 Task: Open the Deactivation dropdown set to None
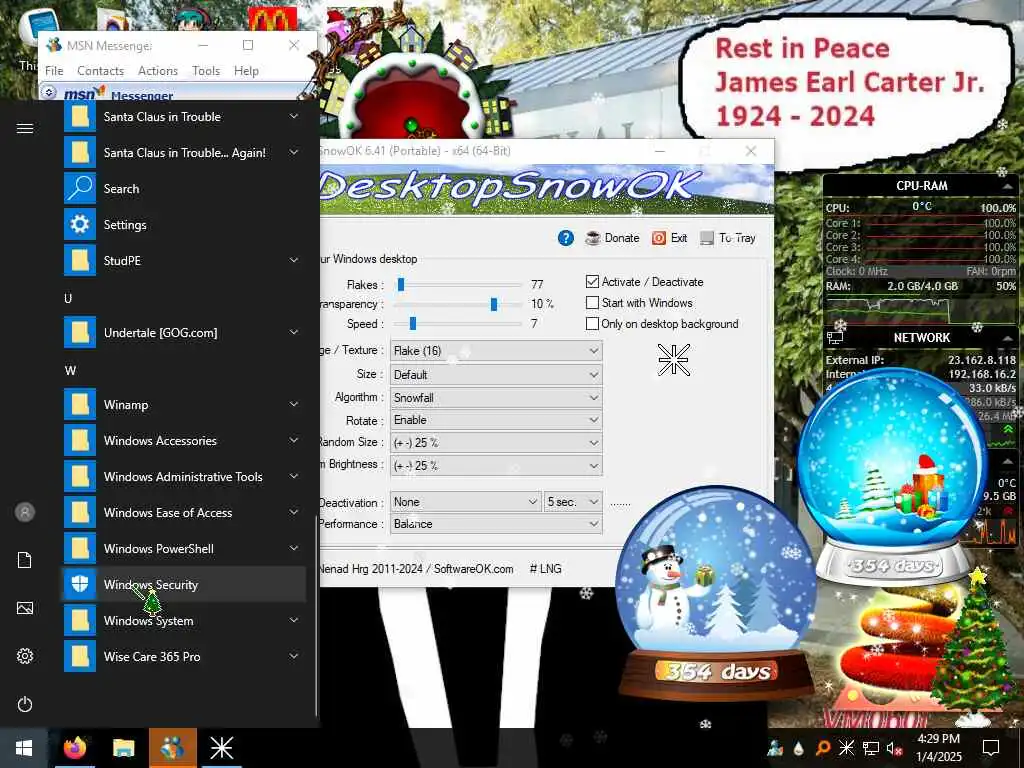point(466,502)
